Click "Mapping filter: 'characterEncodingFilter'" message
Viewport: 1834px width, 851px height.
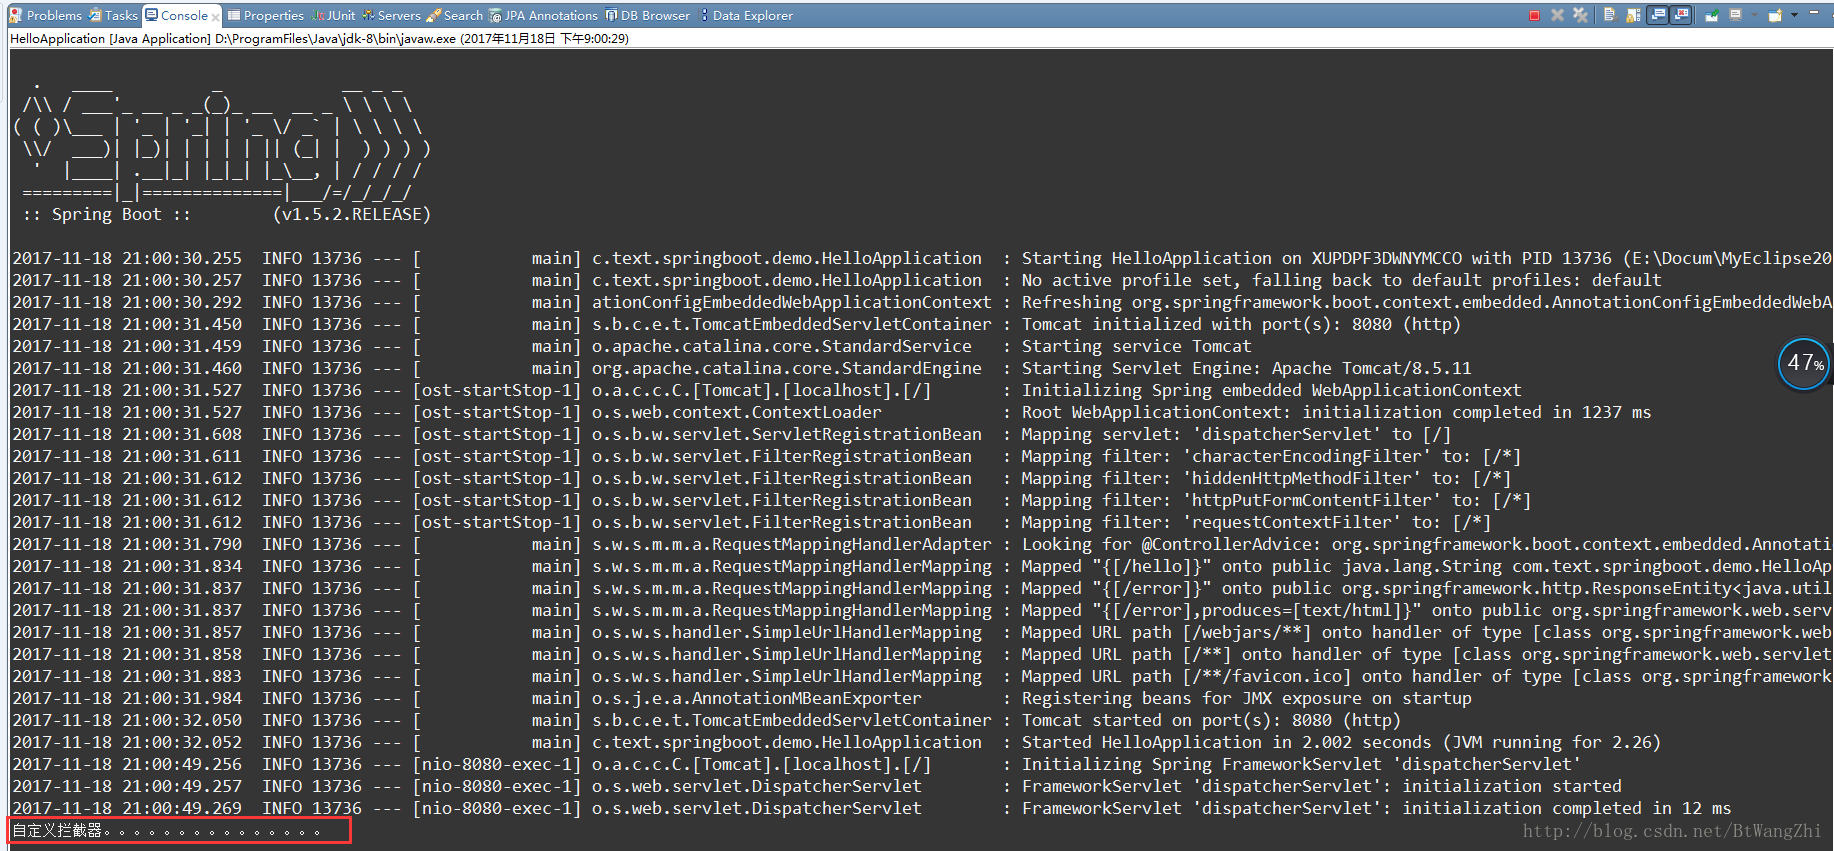tap(1271, 456)
